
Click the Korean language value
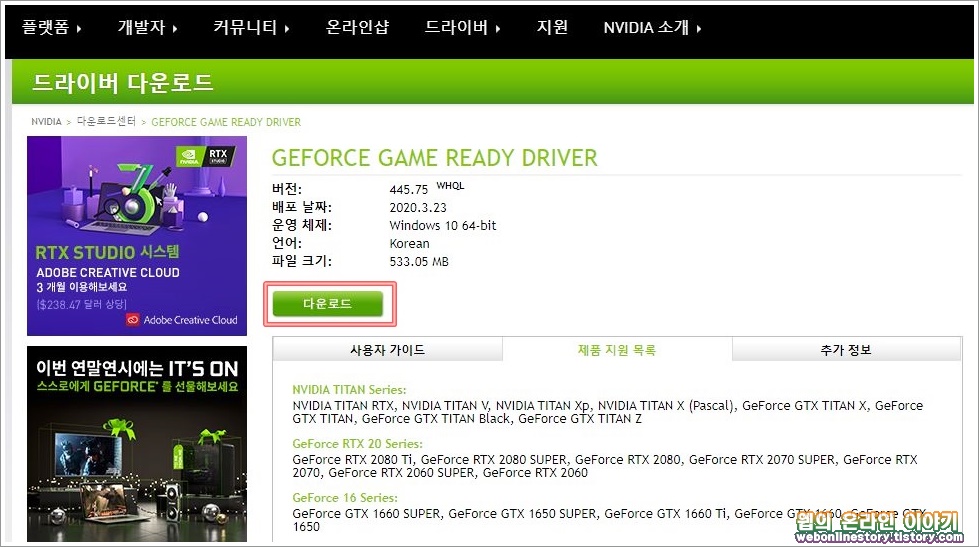coord(410,244)
